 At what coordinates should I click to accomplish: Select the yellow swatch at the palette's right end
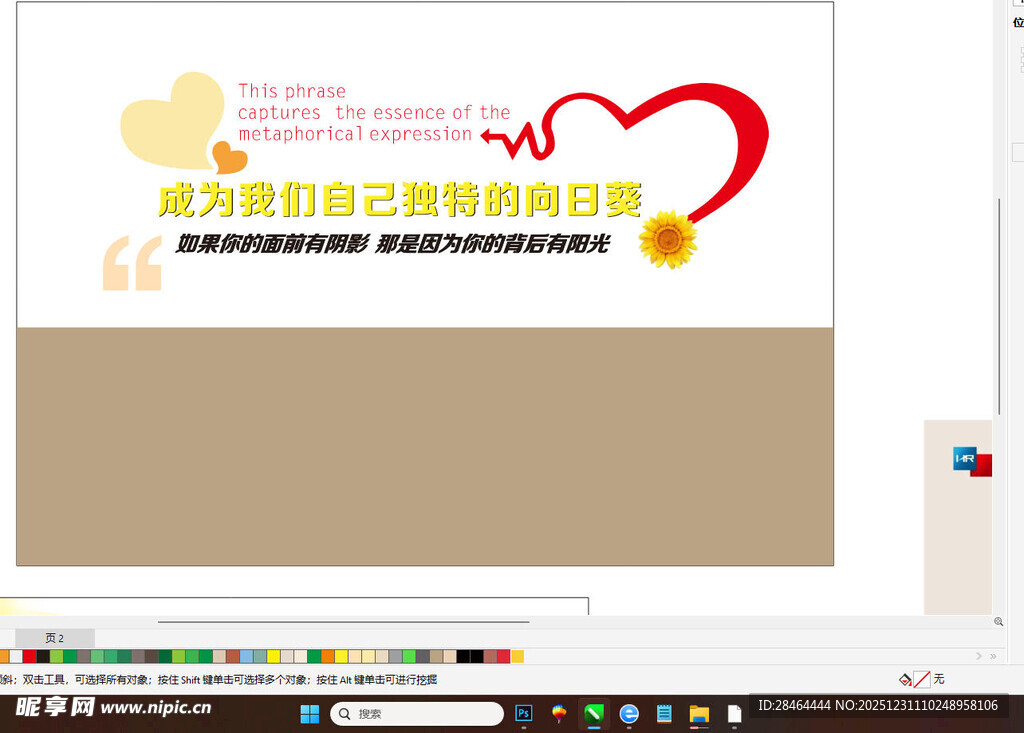[x=518, y=656]
